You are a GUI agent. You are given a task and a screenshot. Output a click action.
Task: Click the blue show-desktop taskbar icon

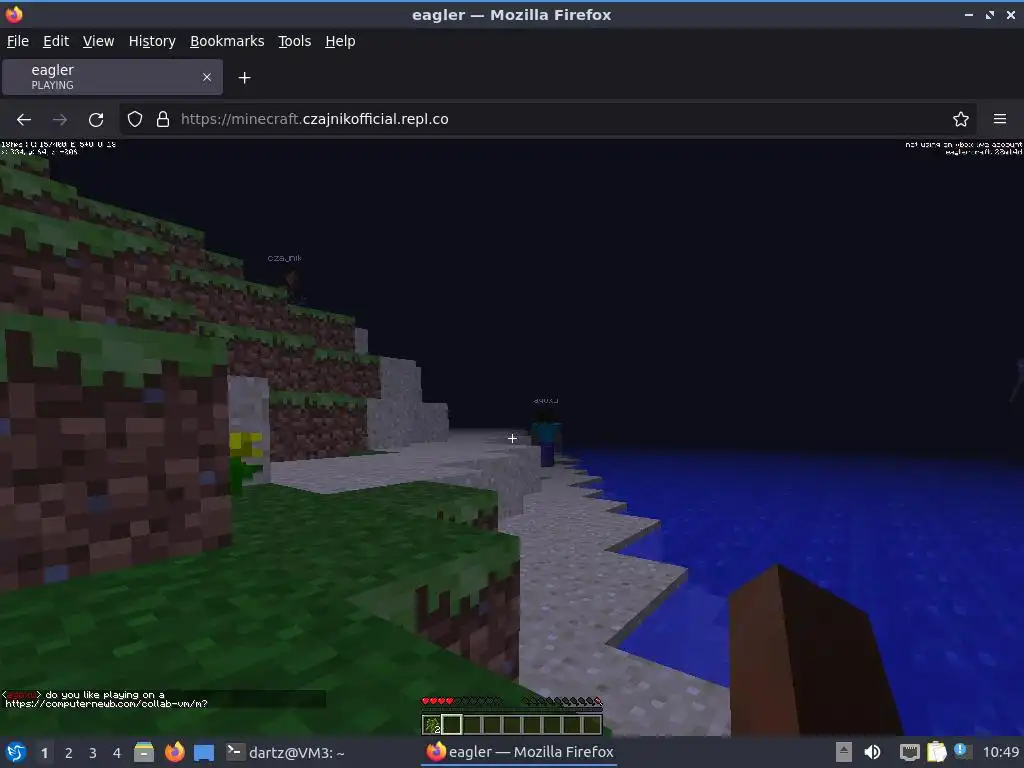(x=204, y=752)
